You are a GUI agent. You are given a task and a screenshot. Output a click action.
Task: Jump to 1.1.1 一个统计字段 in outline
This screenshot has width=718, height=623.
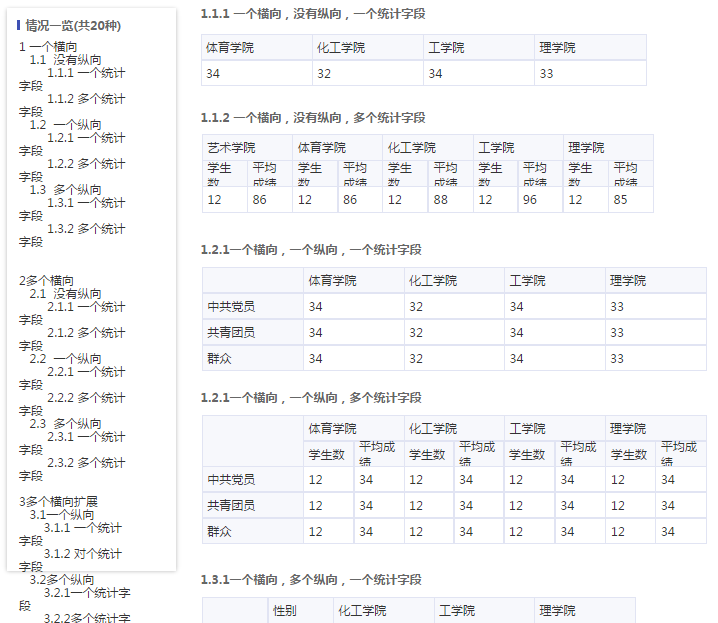(x=86, y=73)
